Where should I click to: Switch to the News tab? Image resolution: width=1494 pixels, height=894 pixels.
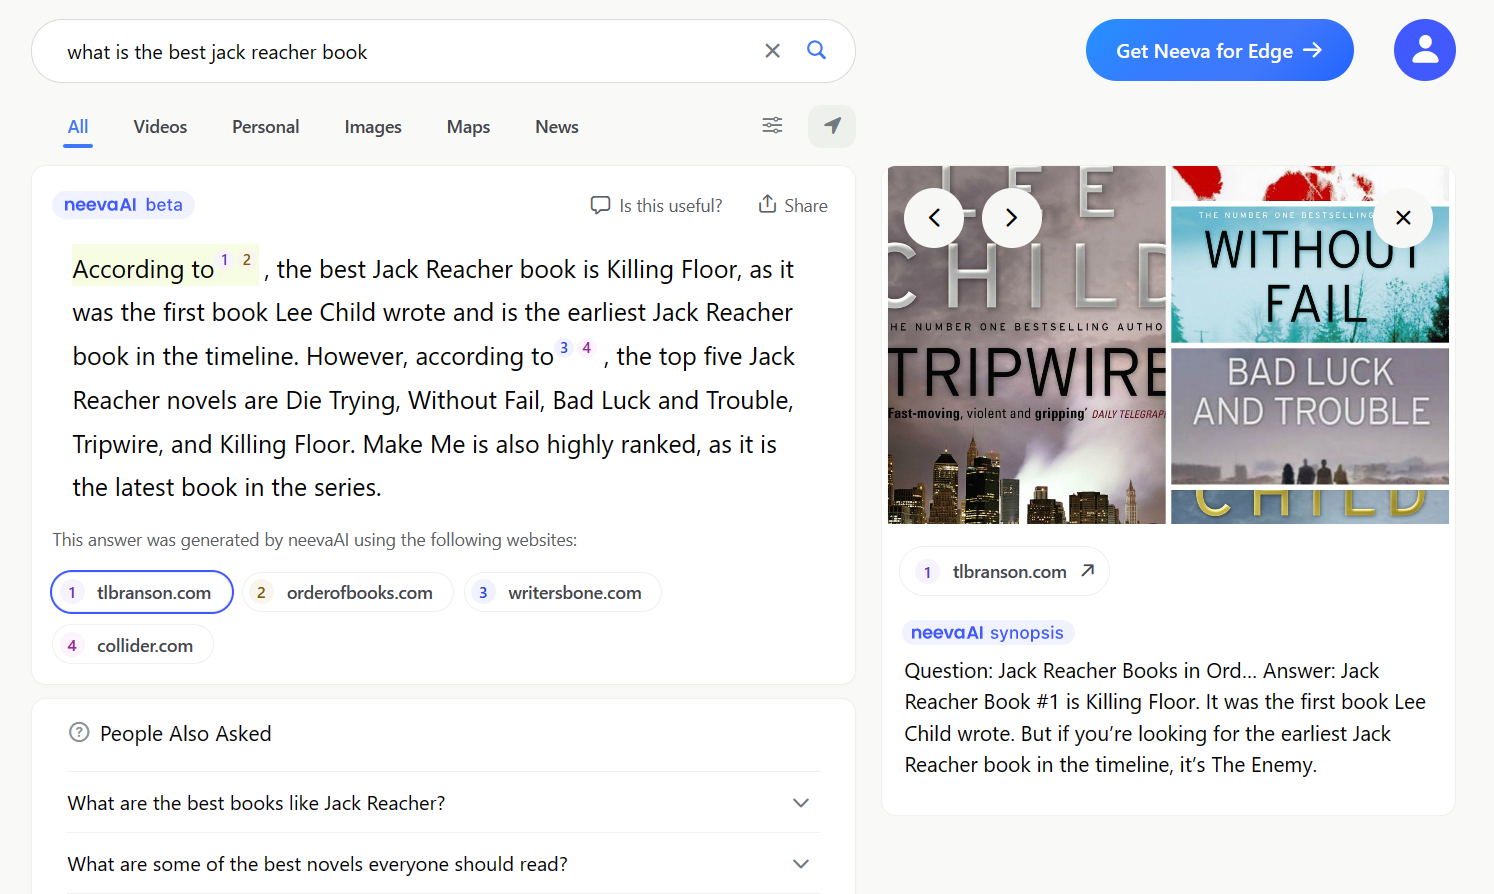pos(557,127)
